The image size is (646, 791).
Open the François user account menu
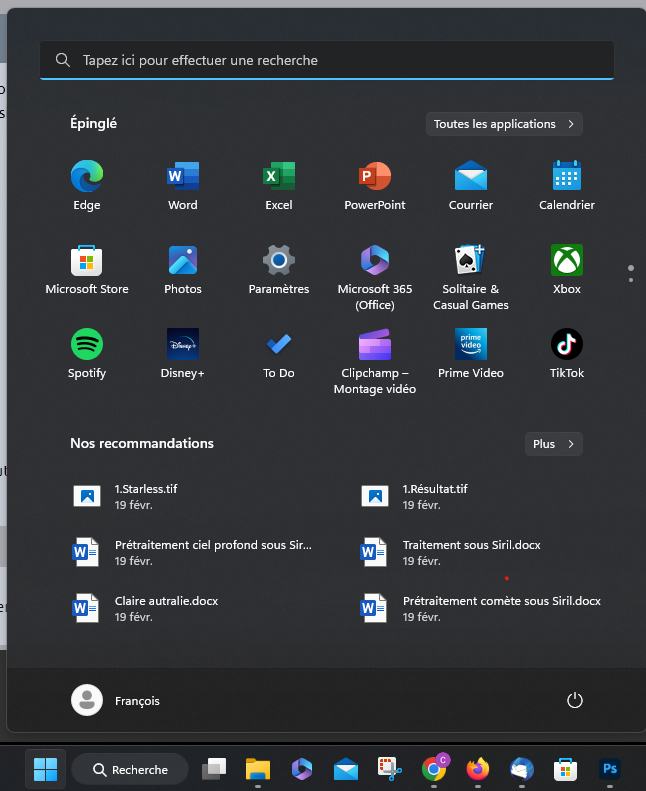click(115, 700)
